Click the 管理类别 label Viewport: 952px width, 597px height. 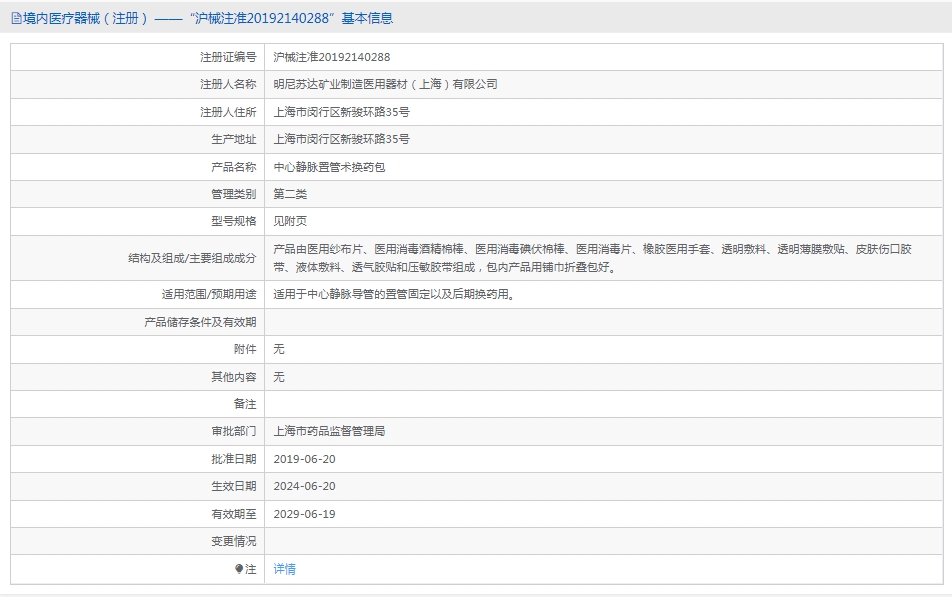point(234,194)
